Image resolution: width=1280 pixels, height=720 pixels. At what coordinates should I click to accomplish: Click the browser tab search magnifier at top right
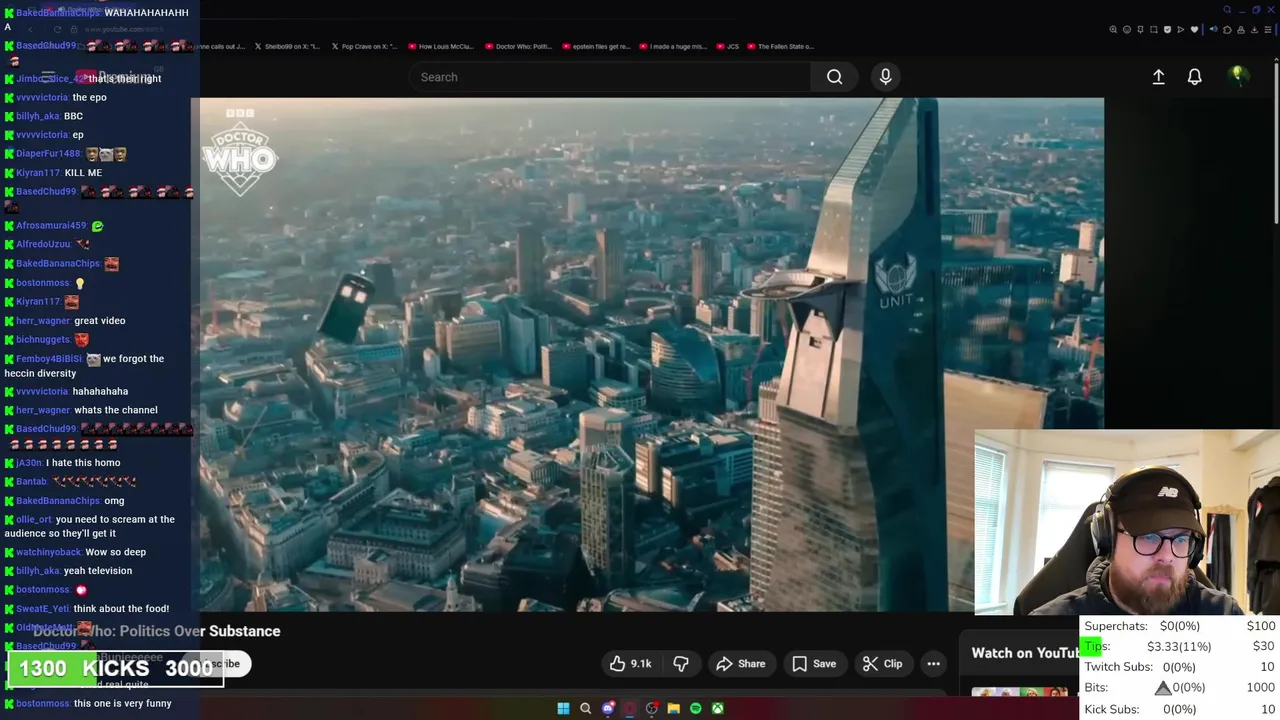pyautogui.click(x=1227, y=10)
